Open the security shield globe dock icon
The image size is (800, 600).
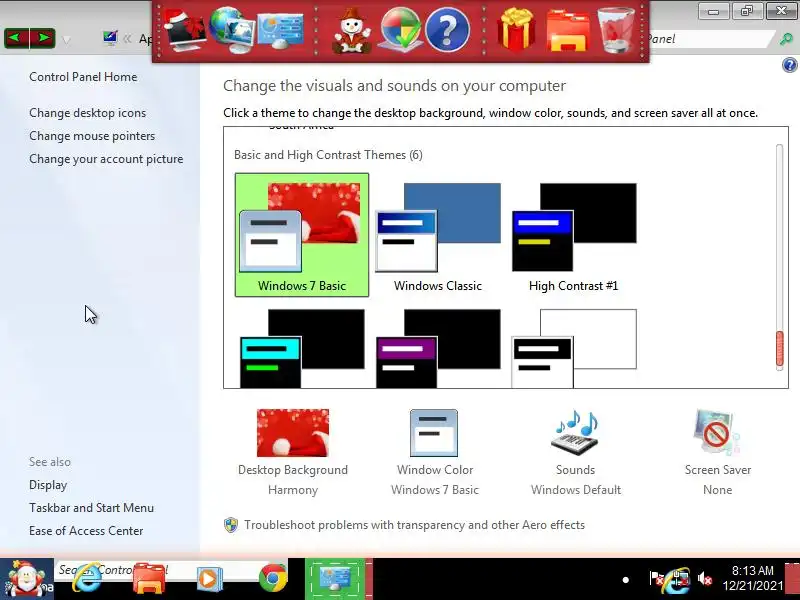tap(401, 31)
